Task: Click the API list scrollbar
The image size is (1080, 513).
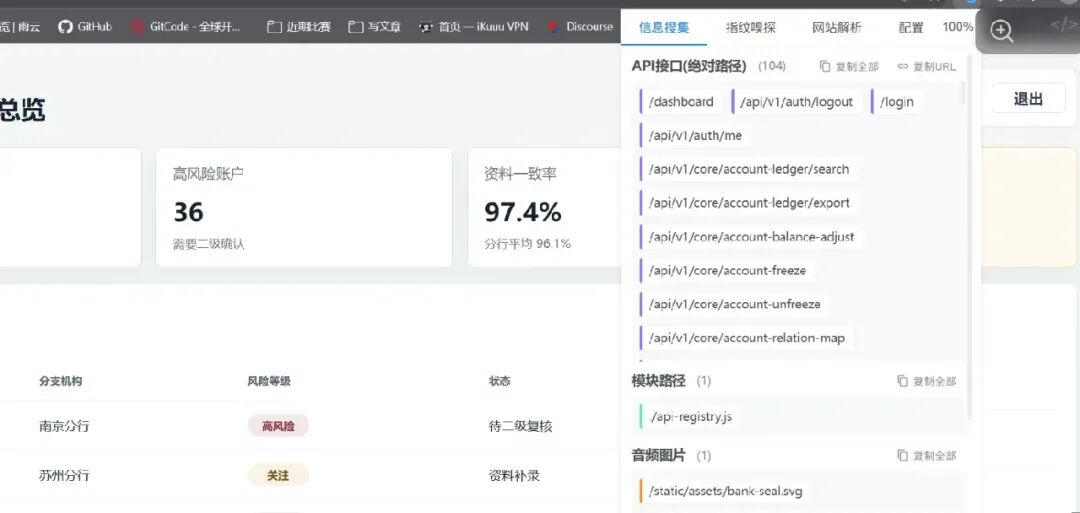Action: [963, 93]
